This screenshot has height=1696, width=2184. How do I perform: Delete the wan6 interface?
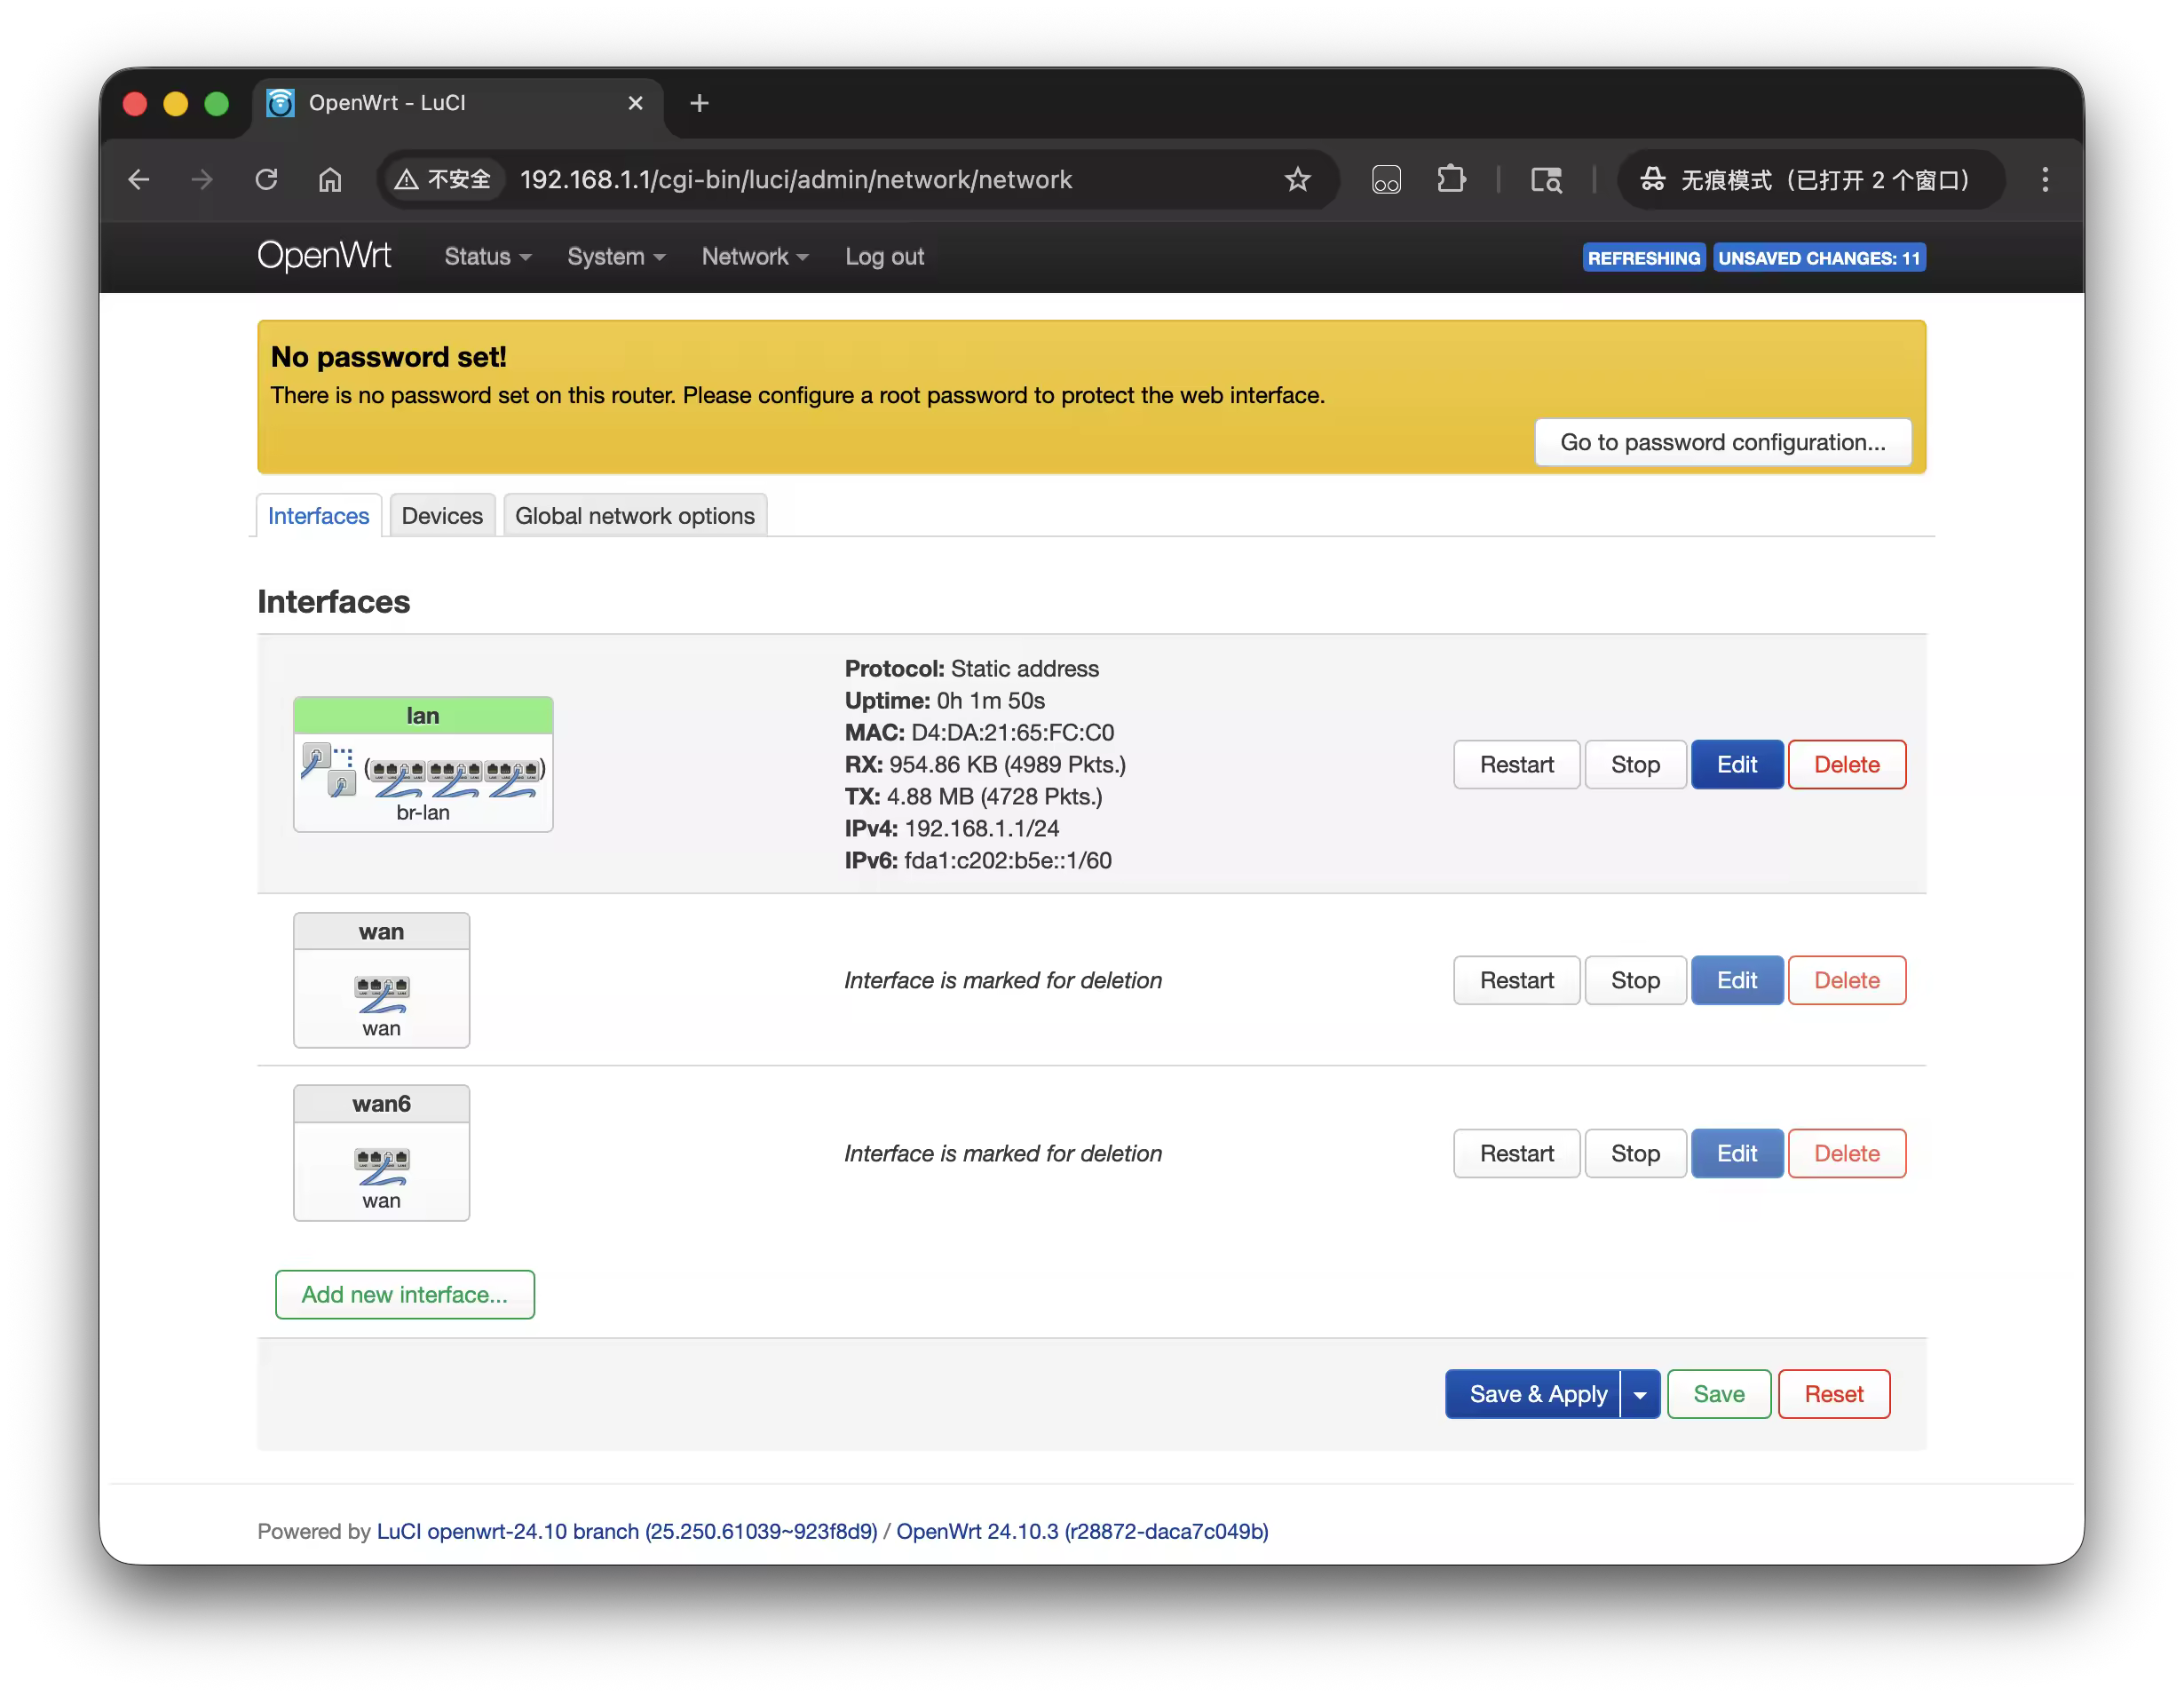[x=1847, y=1154]
